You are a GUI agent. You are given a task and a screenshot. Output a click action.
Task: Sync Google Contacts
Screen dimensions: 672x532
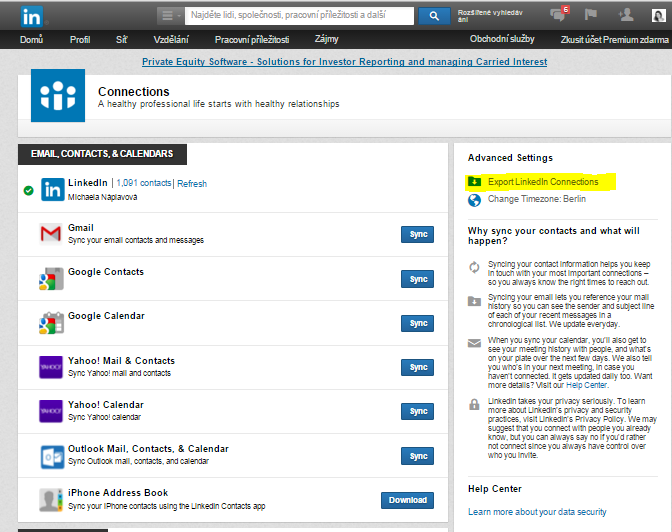[x=417, y=279]
